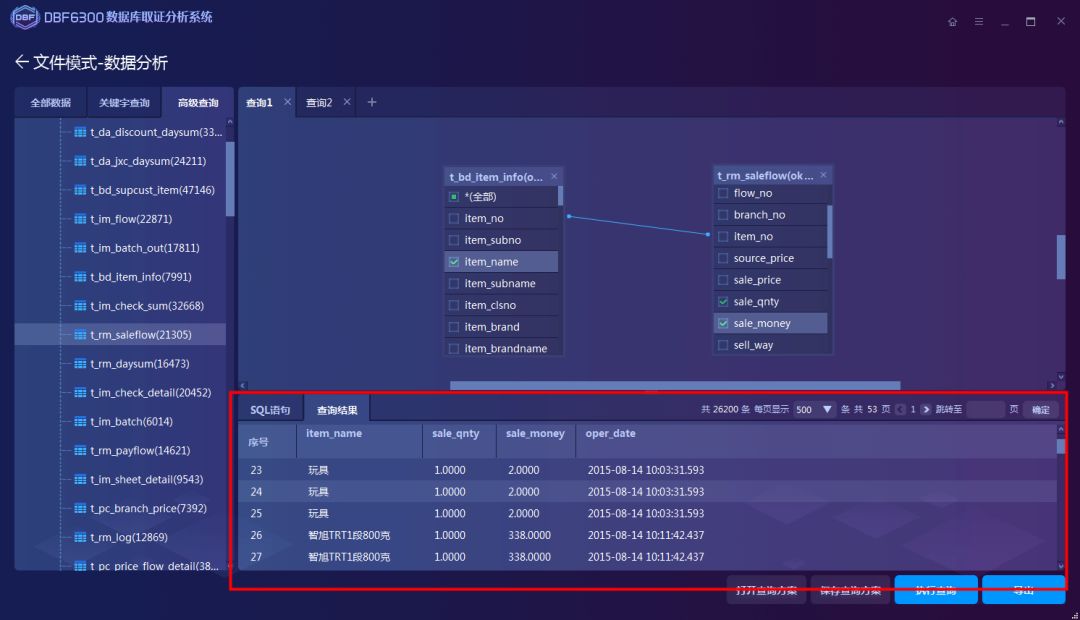This screenshot has width=1080, height=620.
Task: Click the 保存查询方案 button
Action: coord(850,590)
